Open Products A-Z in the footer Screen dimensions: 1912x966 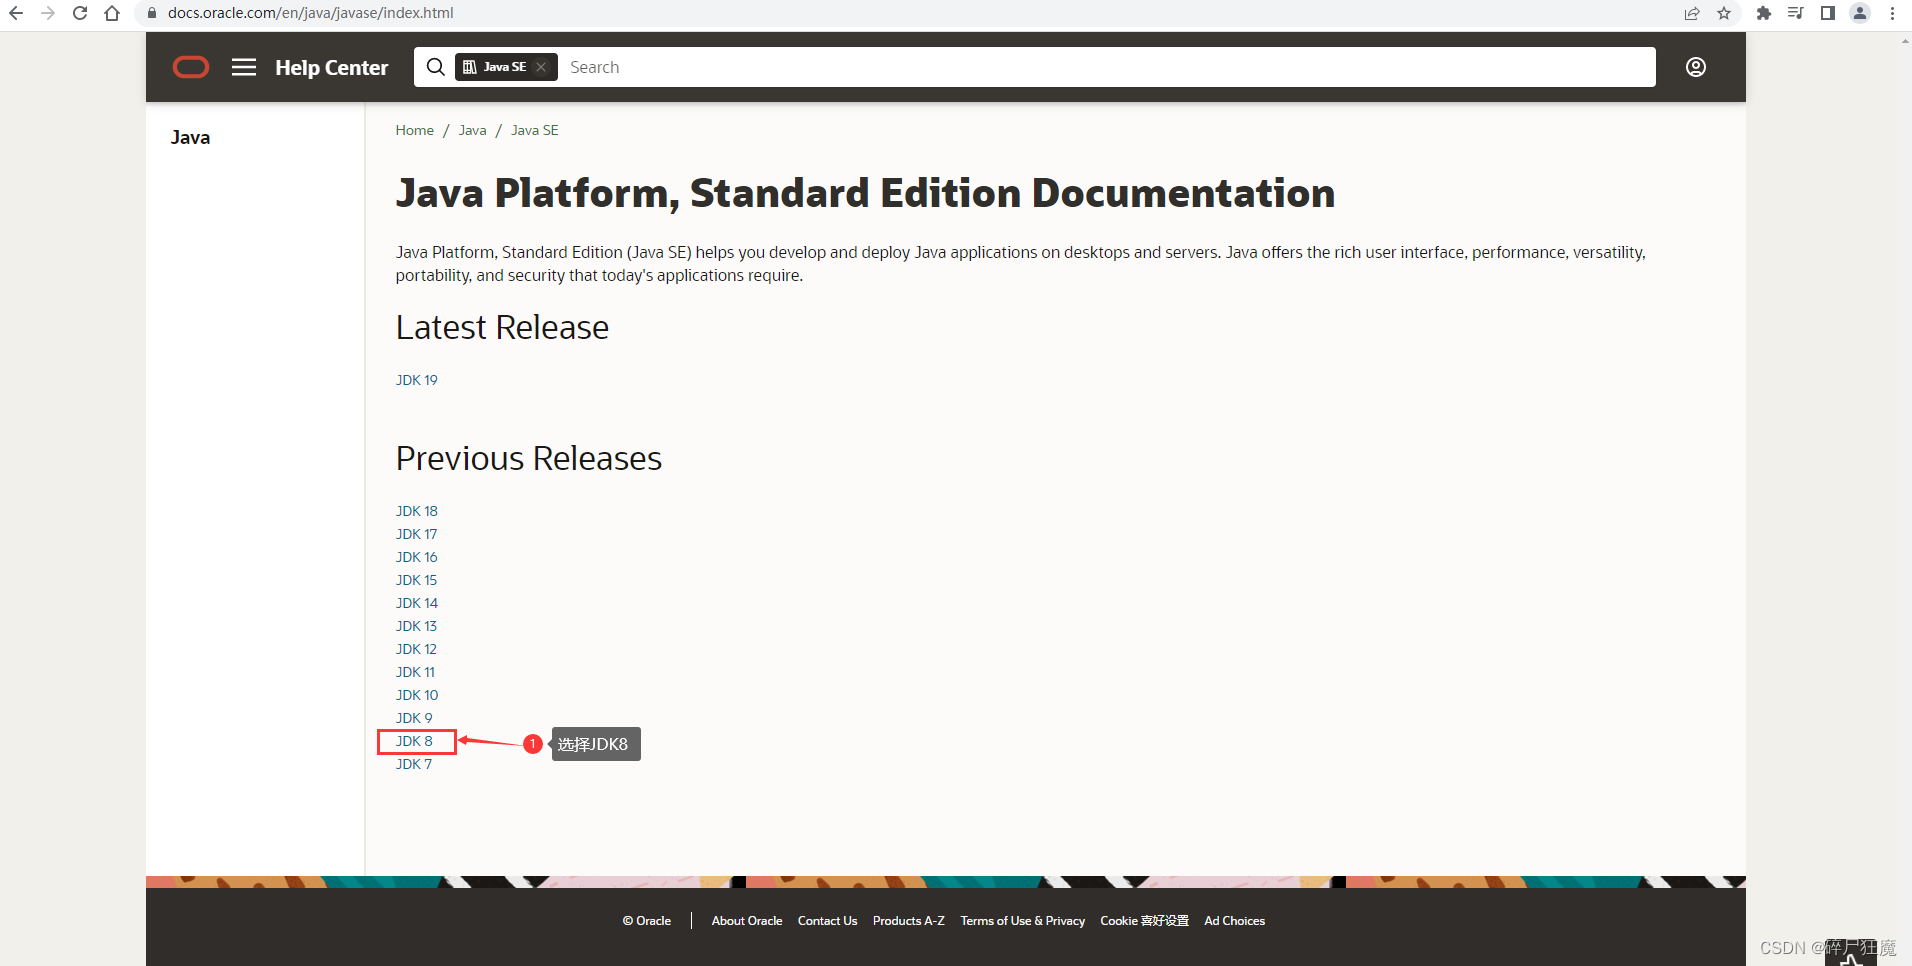[908, 921]
